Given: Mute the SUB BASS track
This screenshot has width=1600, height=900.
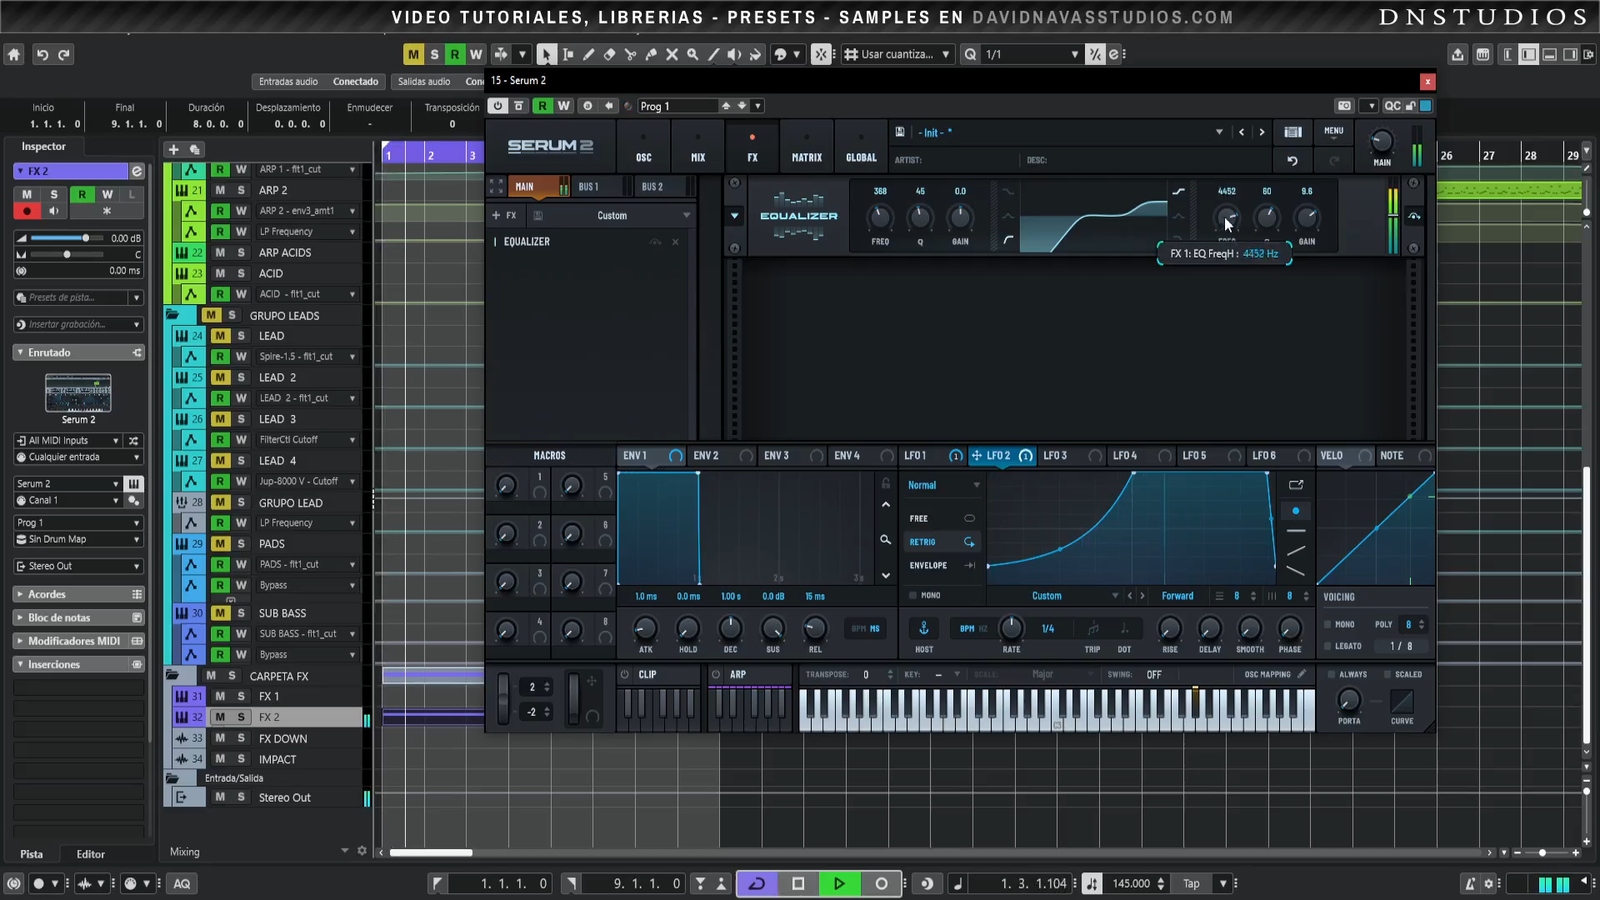Looking at the screenshot, I should [x=220, y=613].
